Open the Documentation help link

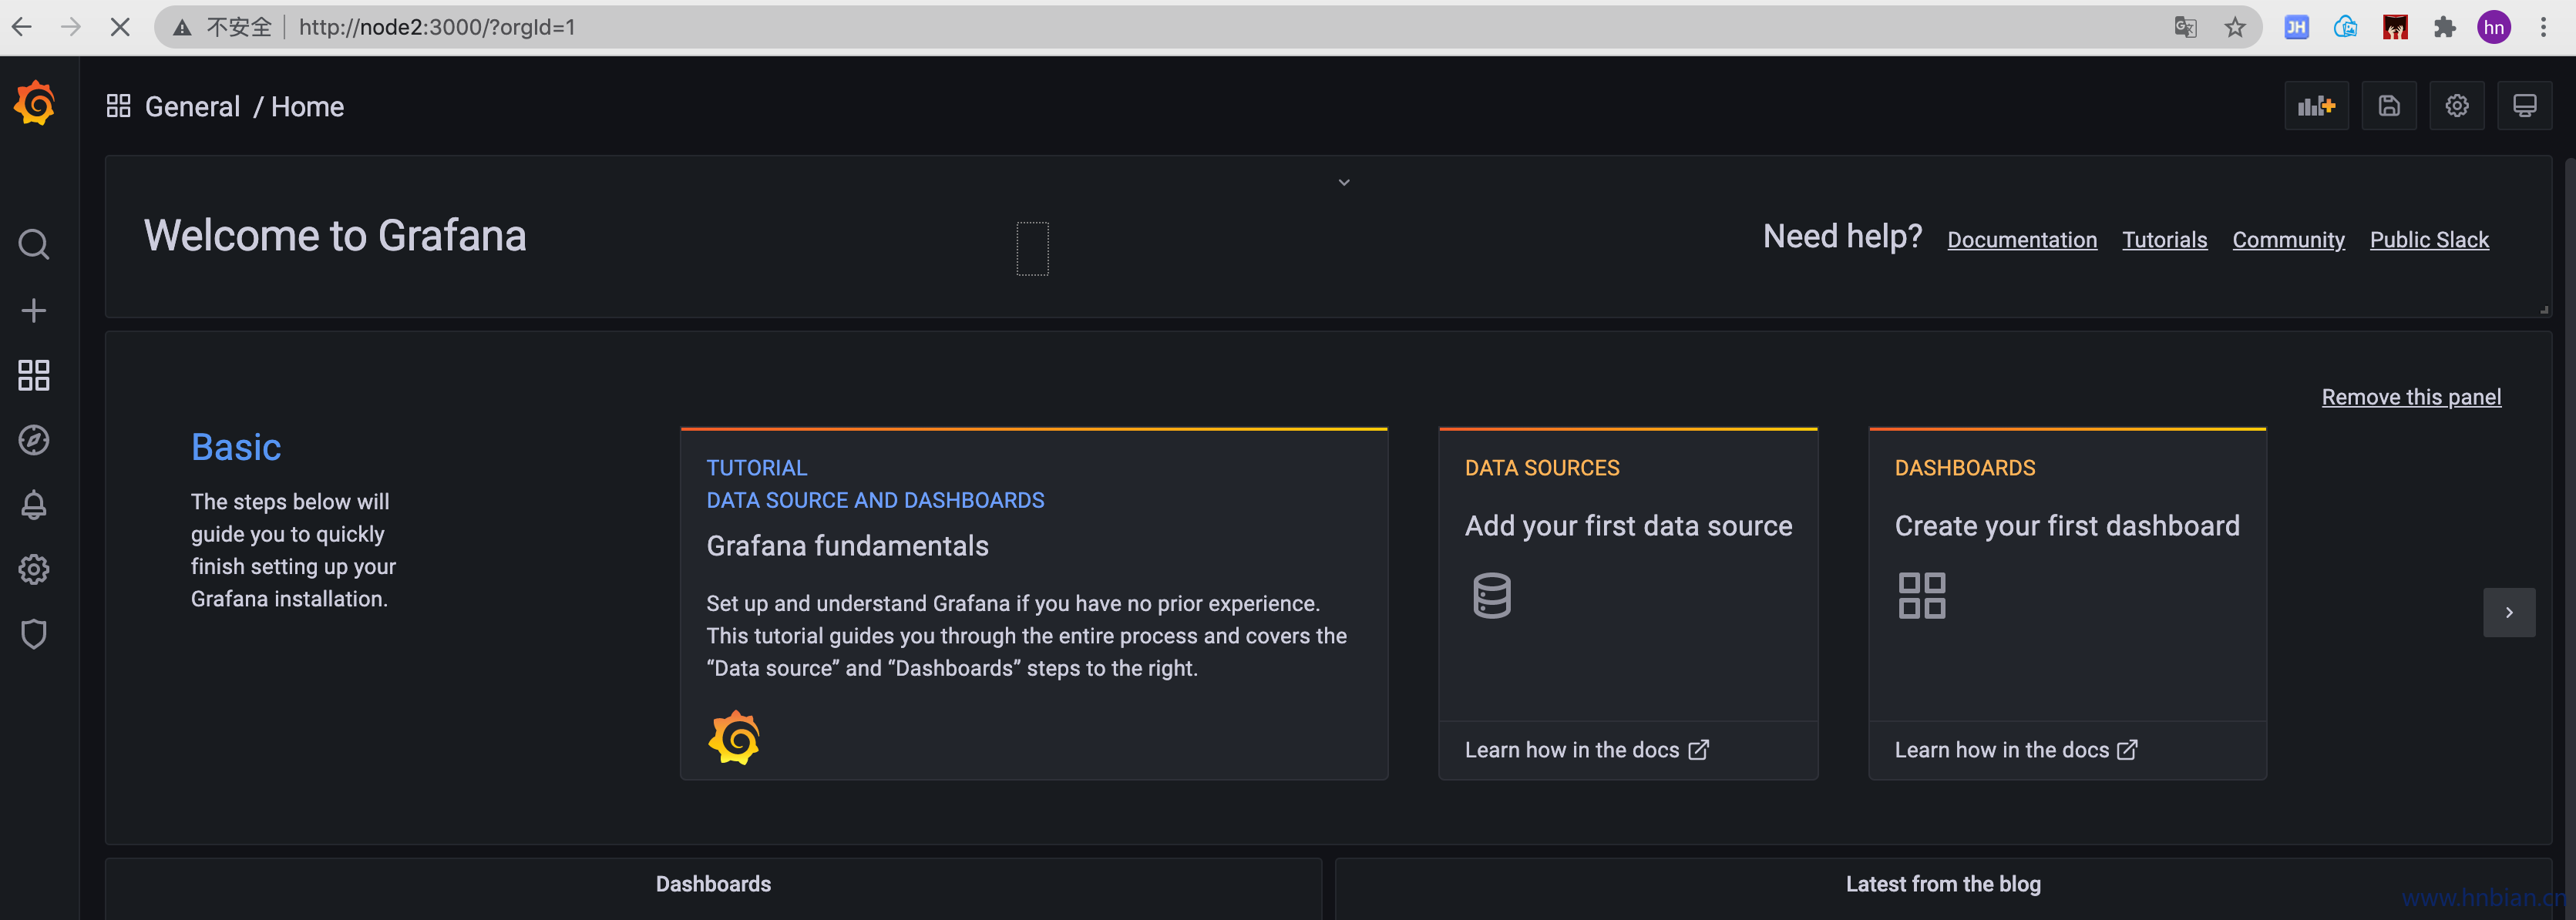2021,240
